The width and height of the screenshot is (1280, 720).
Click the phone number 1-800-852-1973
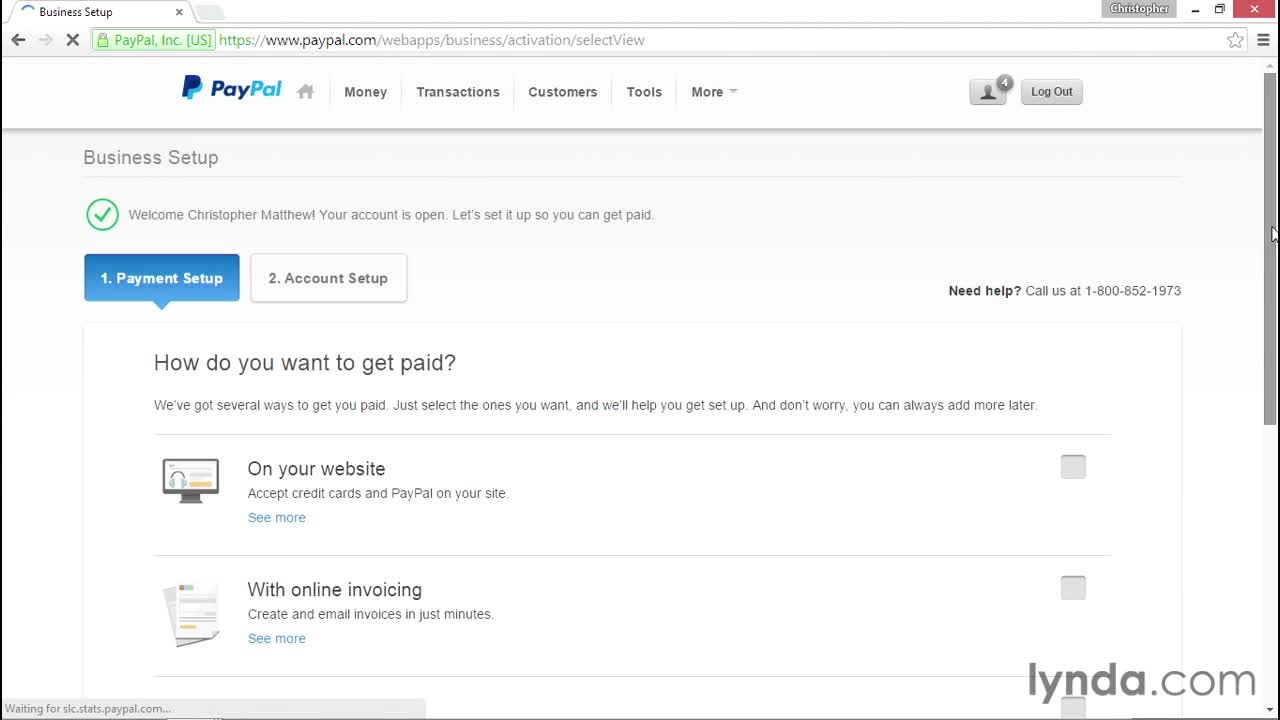(1133, 291)
